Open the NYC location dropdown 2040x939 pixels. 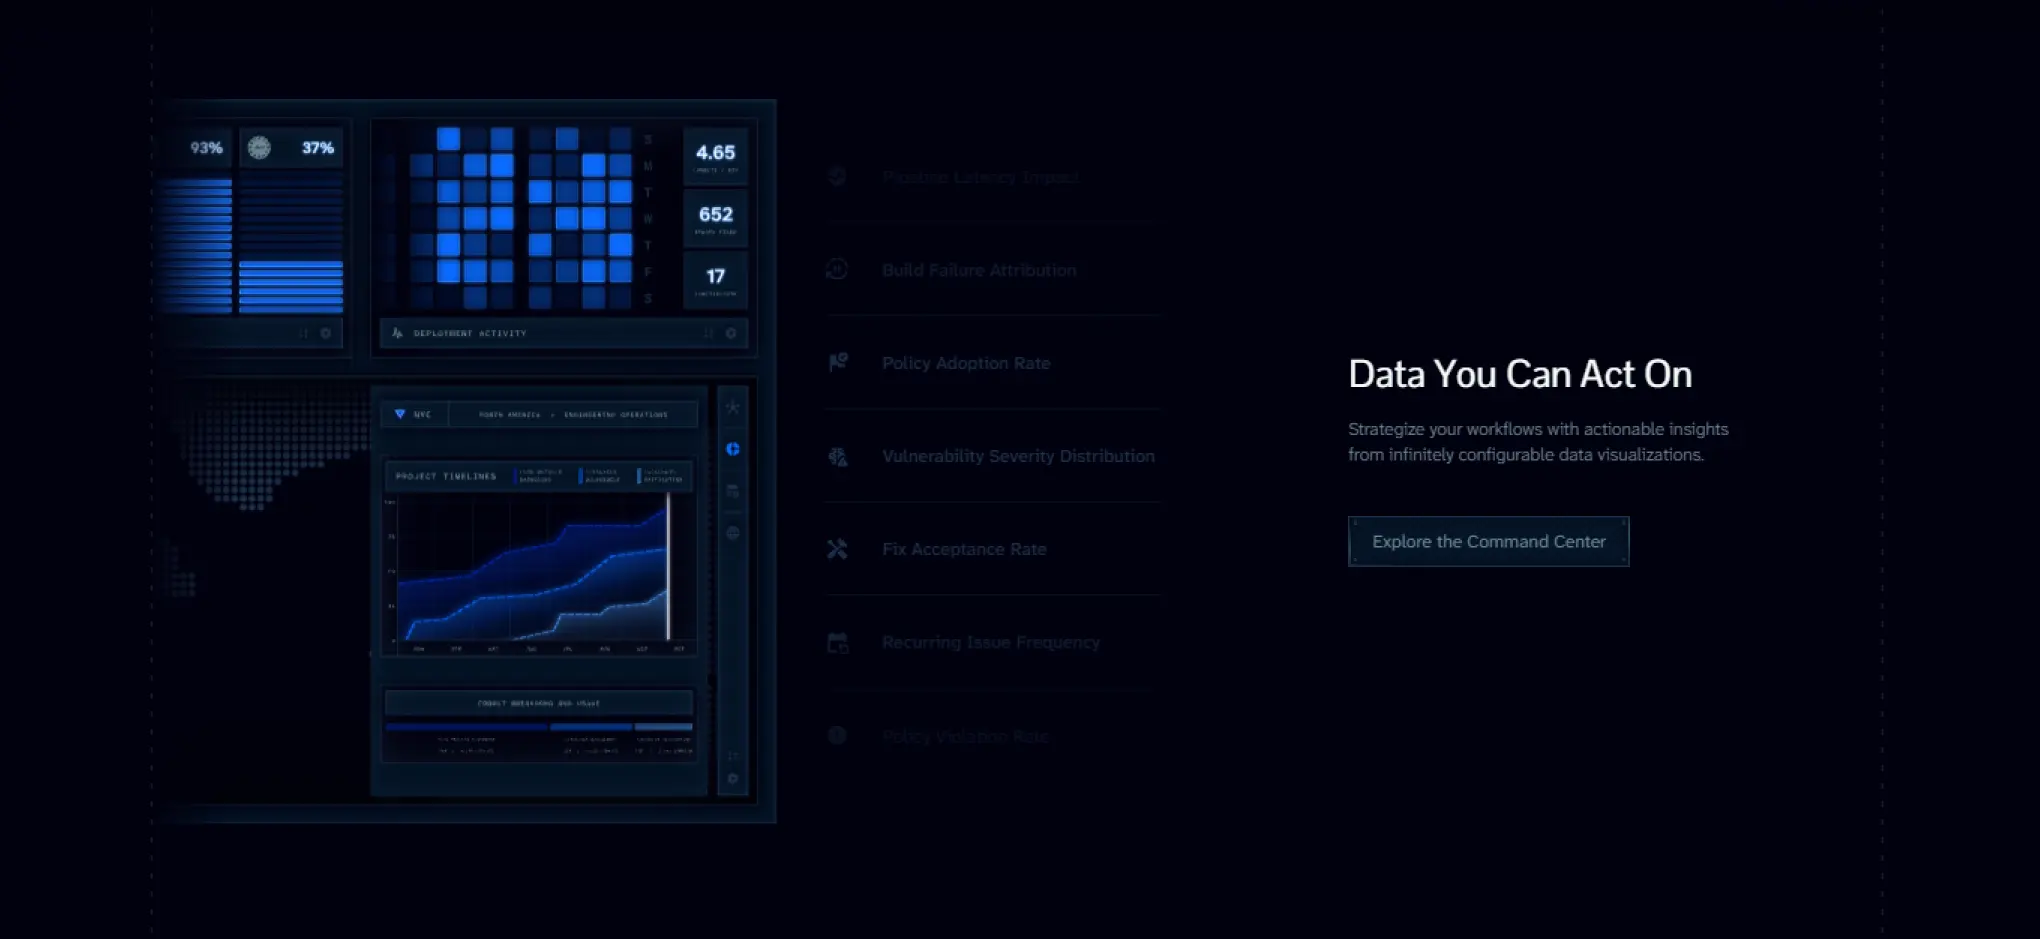[x=415, y=413]
